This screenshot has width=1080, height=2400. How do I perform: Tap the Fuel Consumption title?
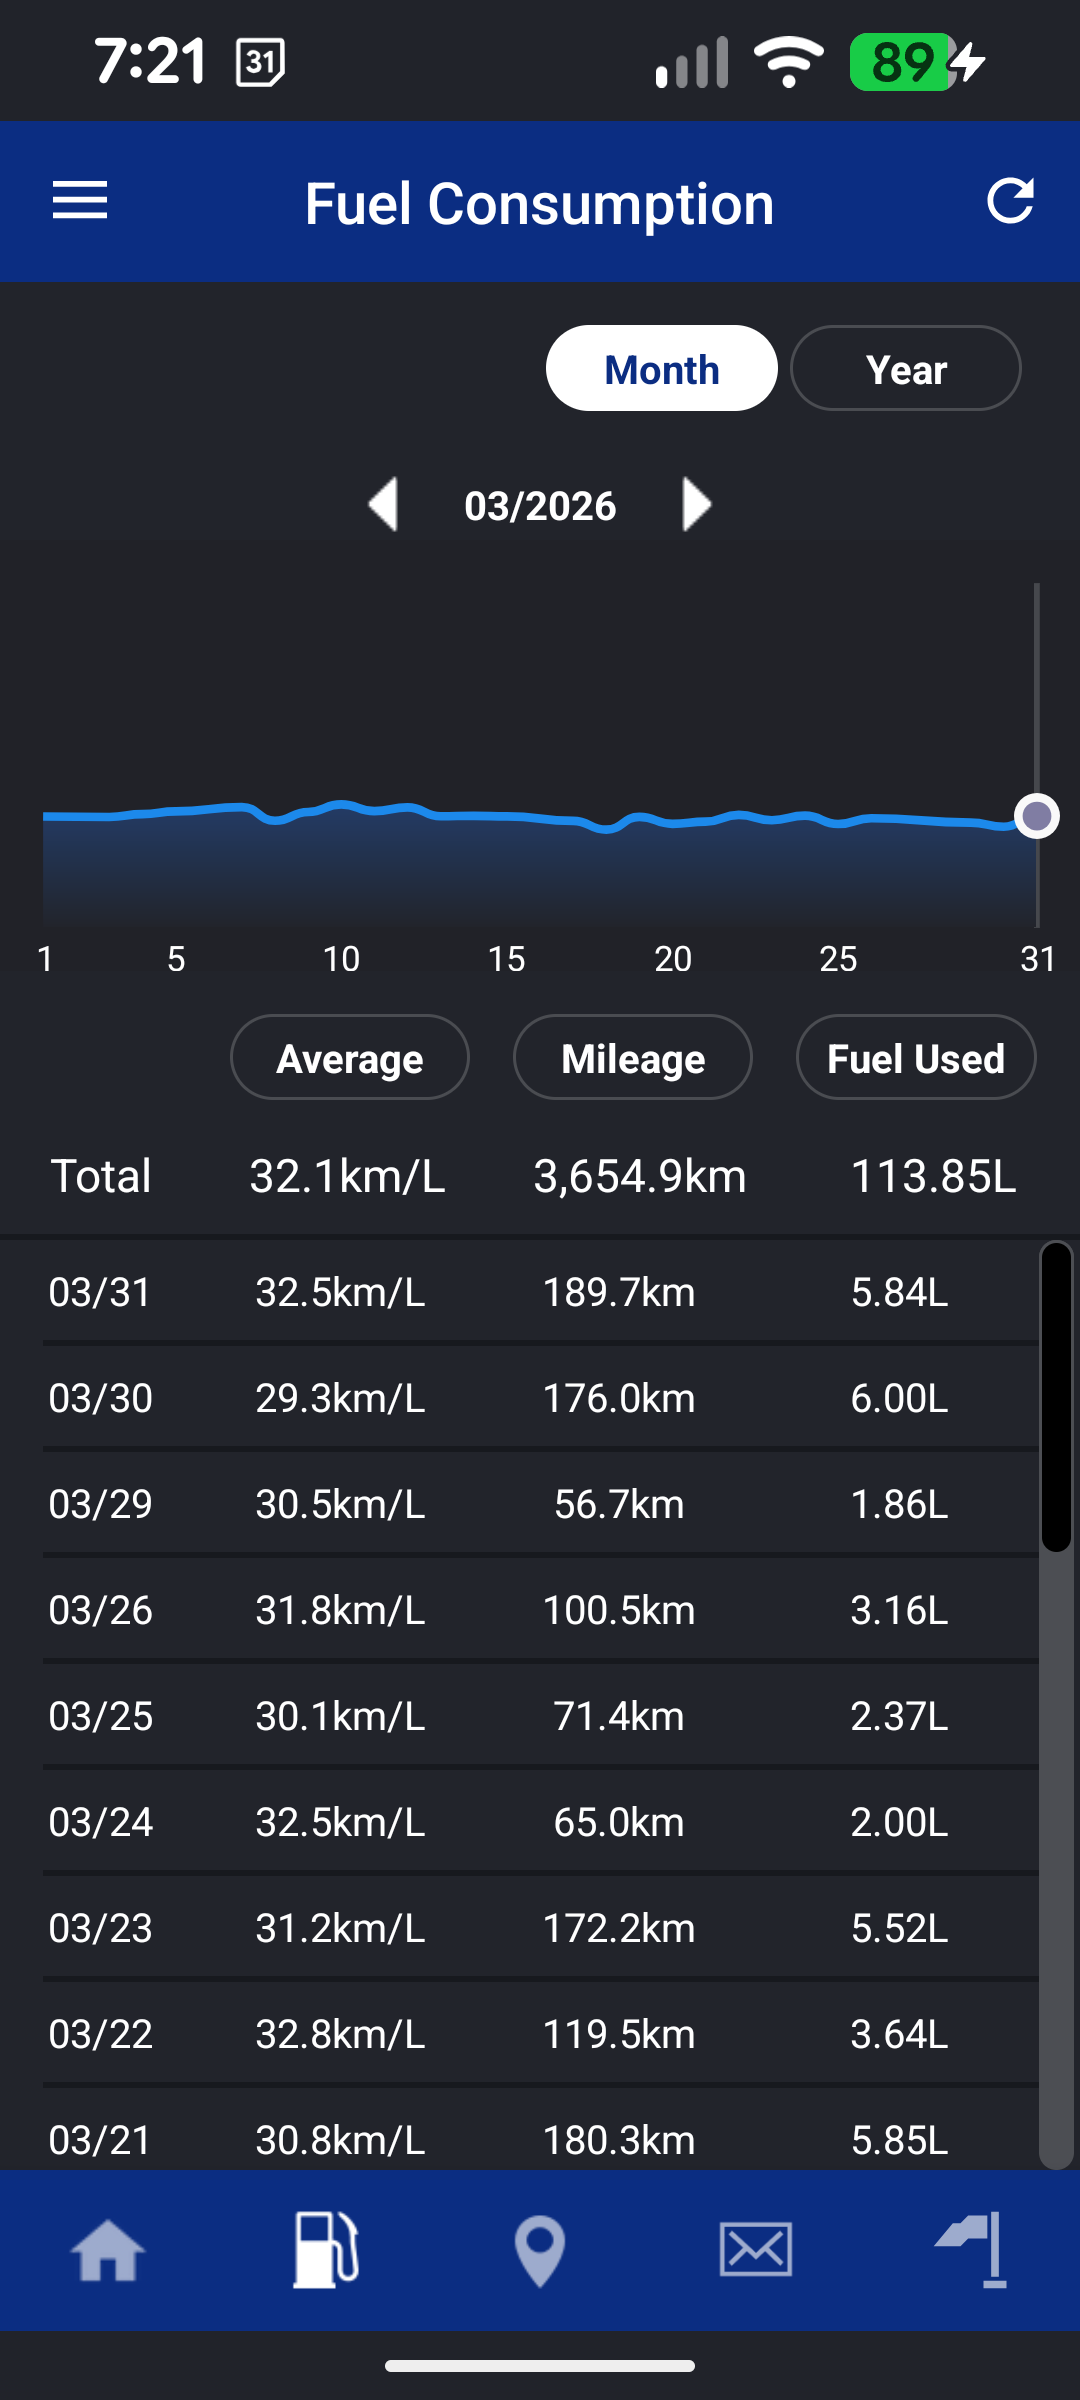(540, 203)
